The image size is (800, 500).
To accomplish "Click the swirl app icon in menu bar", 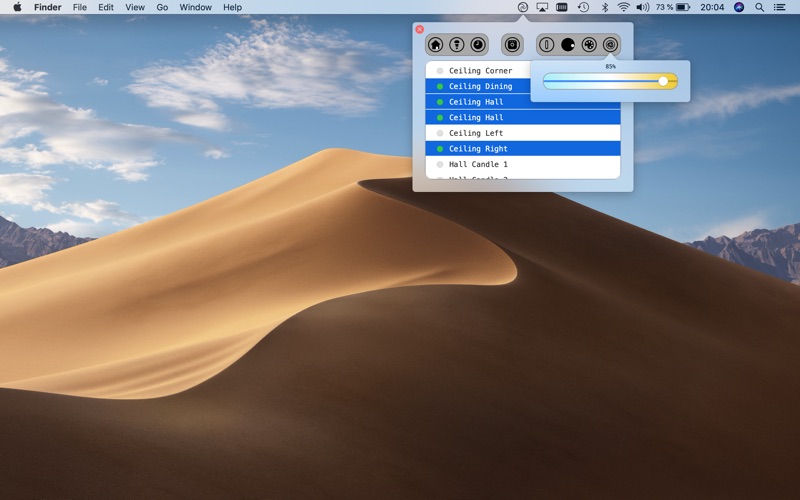I will coord(522,7).
